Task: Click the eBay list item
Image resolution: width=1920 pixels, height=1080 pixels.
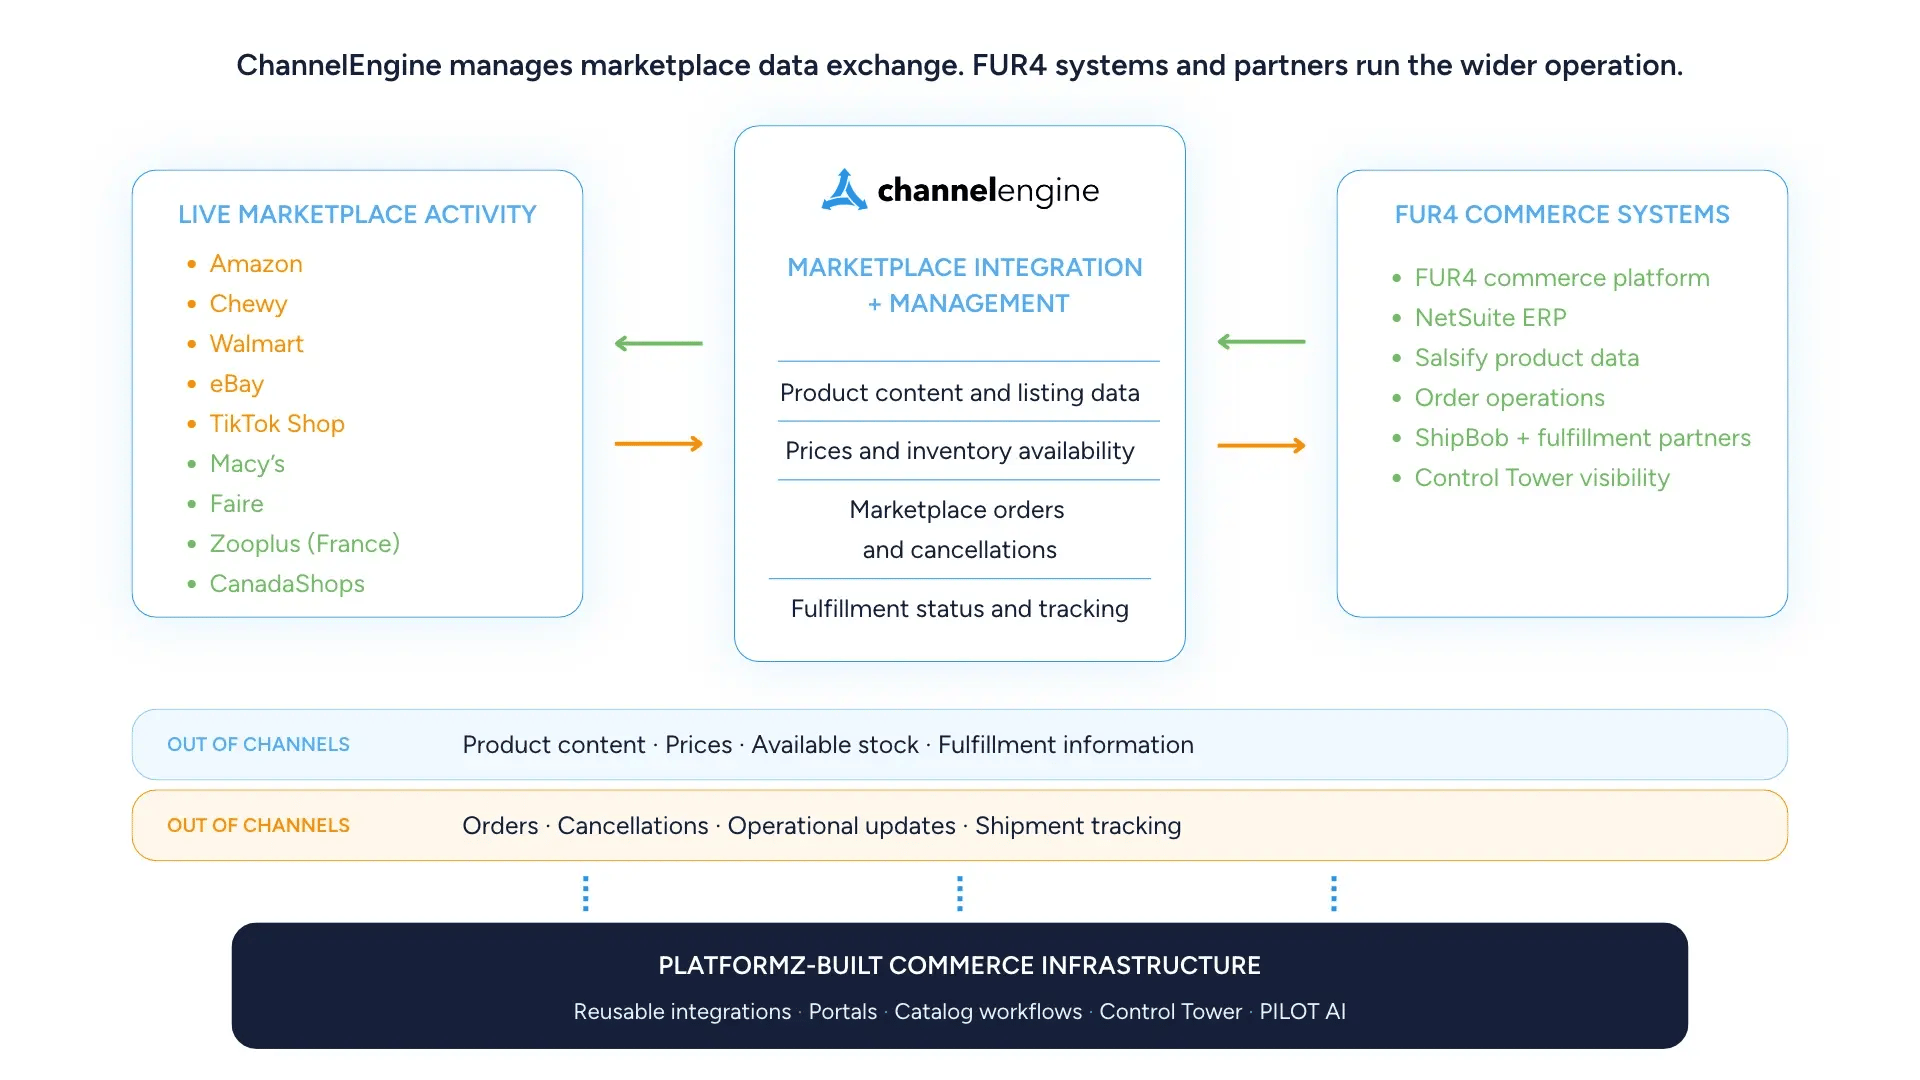Action: (236, 384)
